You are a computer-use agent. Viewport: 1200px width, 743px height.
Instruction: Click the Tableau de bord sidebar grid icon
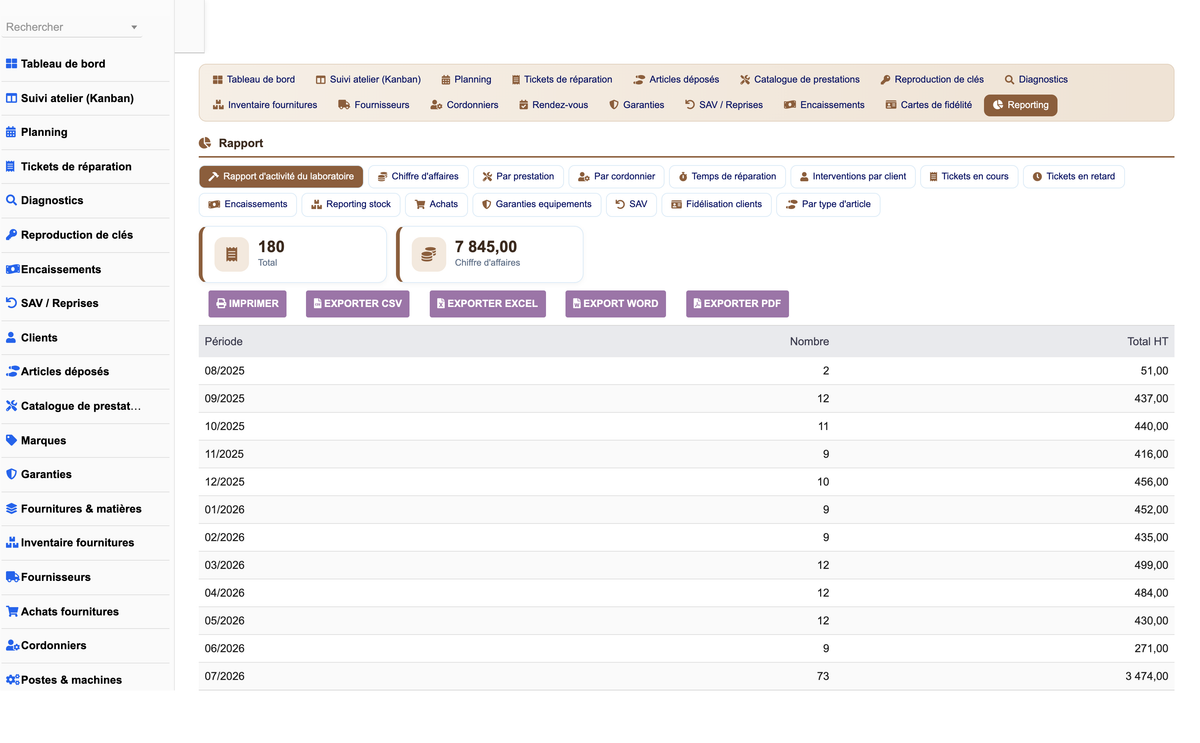tap(12, 64)
